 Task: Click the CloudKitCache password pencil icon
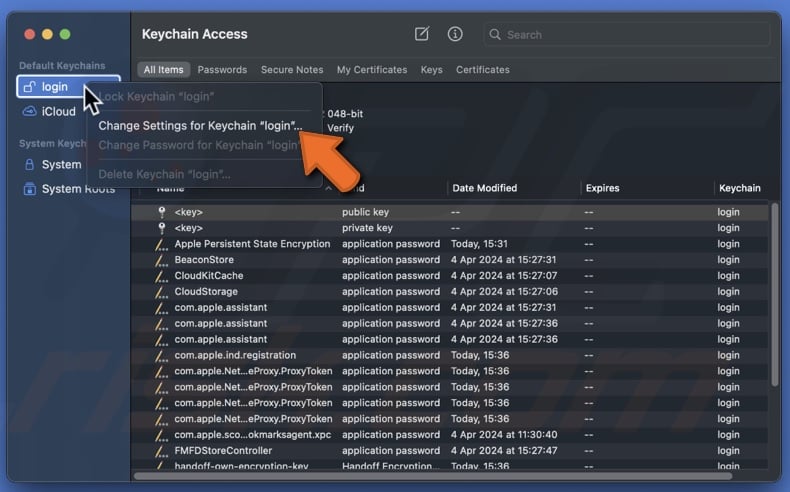161,276
